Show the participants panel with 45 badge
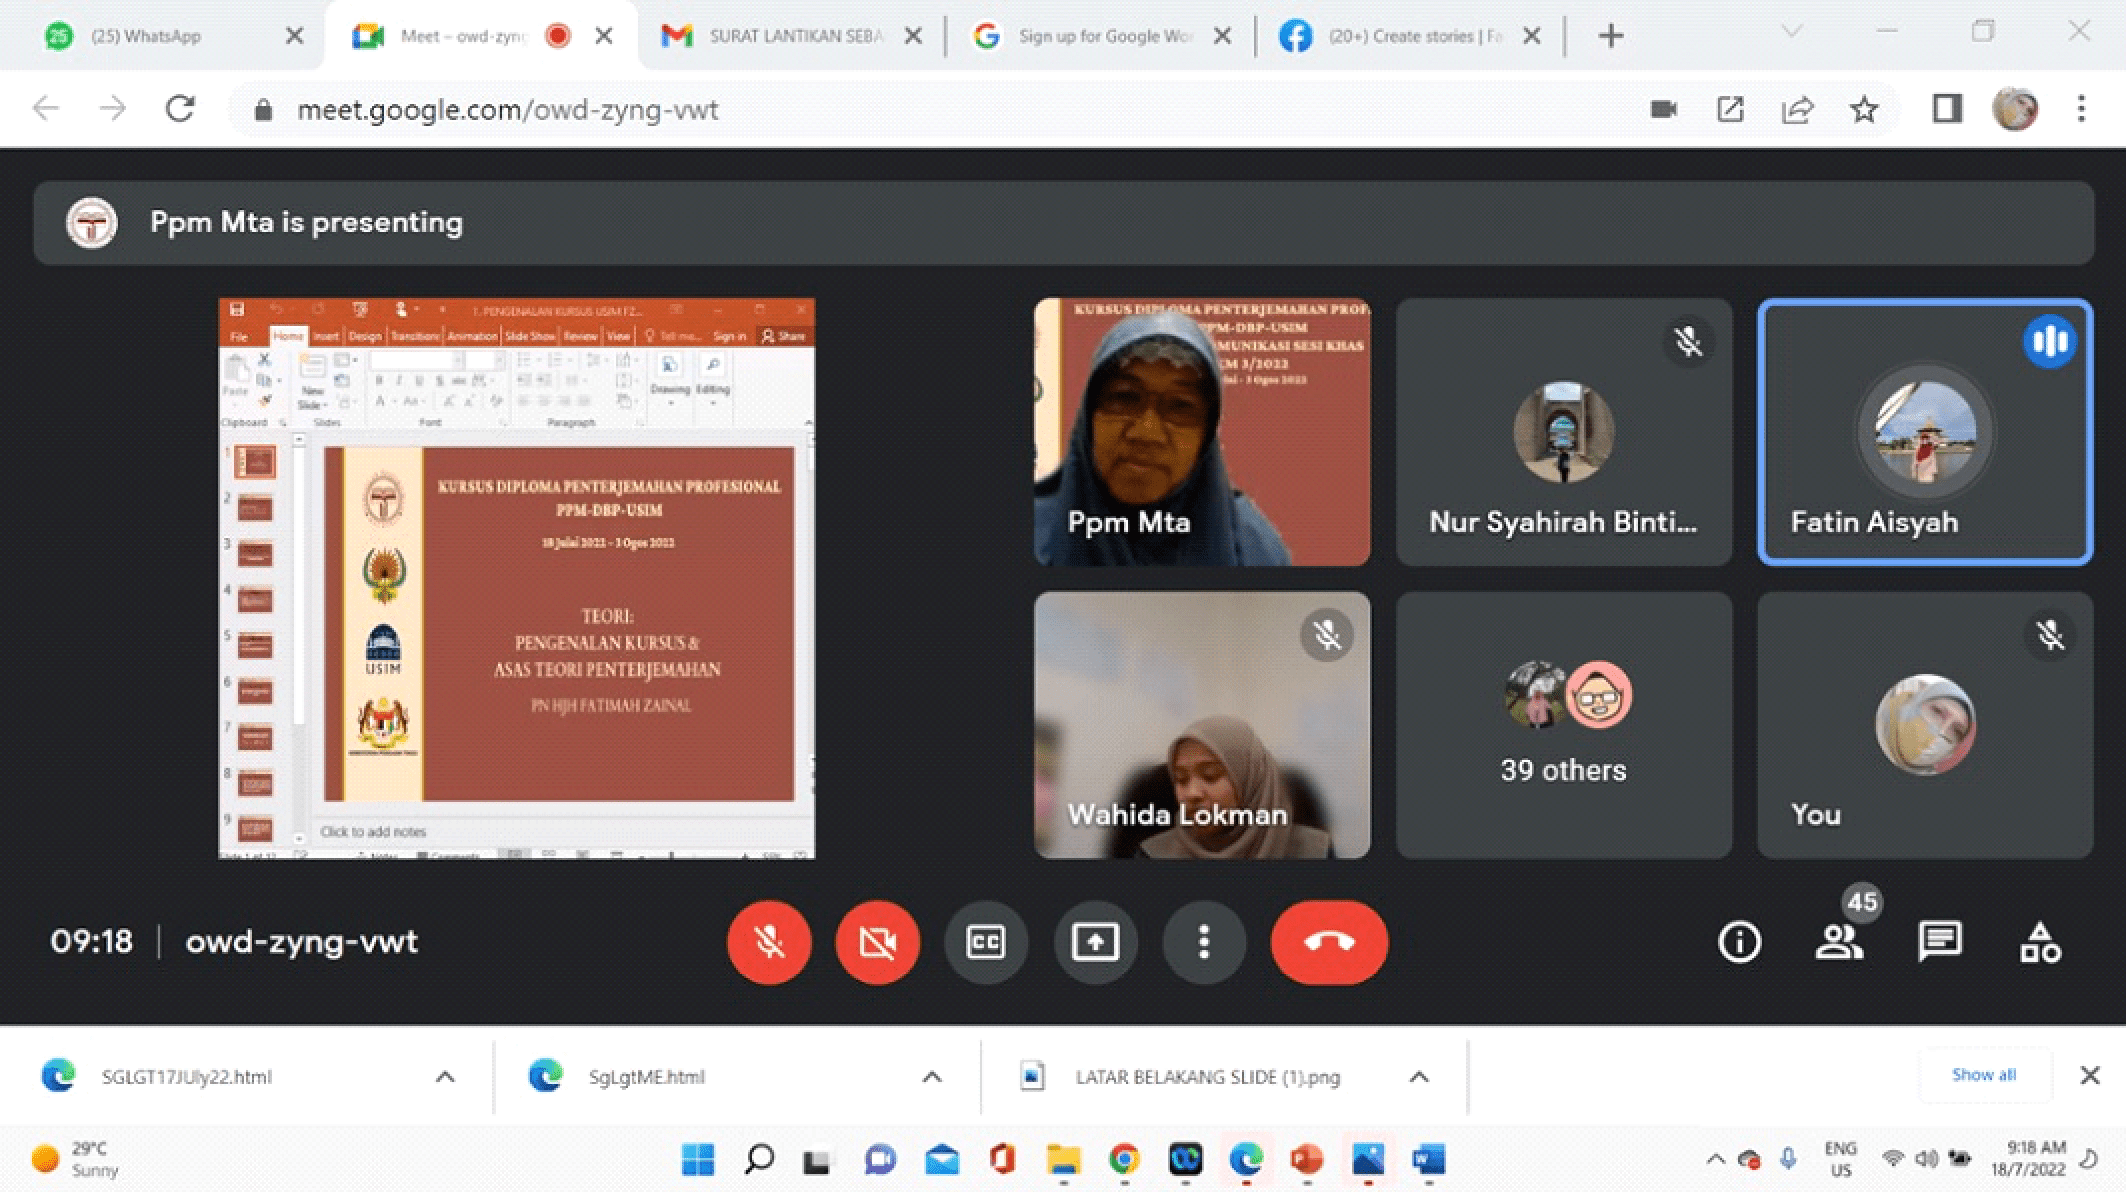This screenshot has width=2126, height=1192. pyautogui.click(x=1839, y=942)
